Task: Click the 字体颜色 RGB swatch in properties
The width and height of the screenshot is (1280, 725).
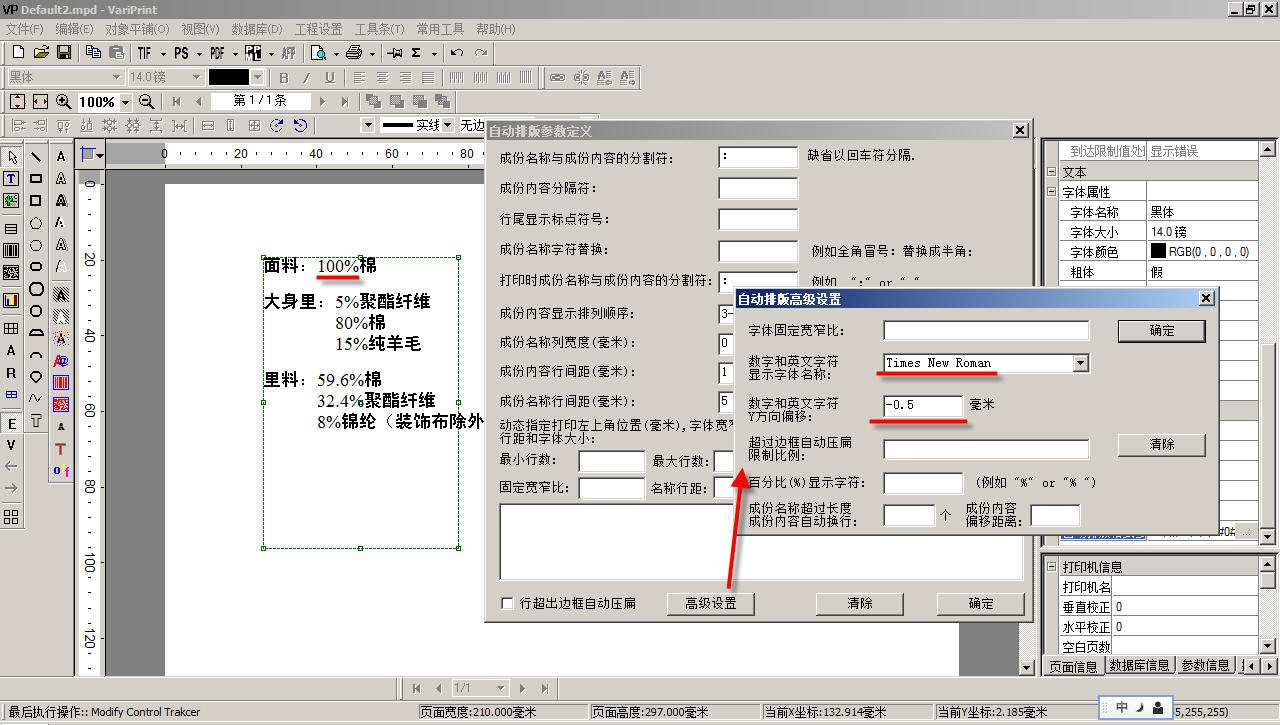Action: (1158, 252)
